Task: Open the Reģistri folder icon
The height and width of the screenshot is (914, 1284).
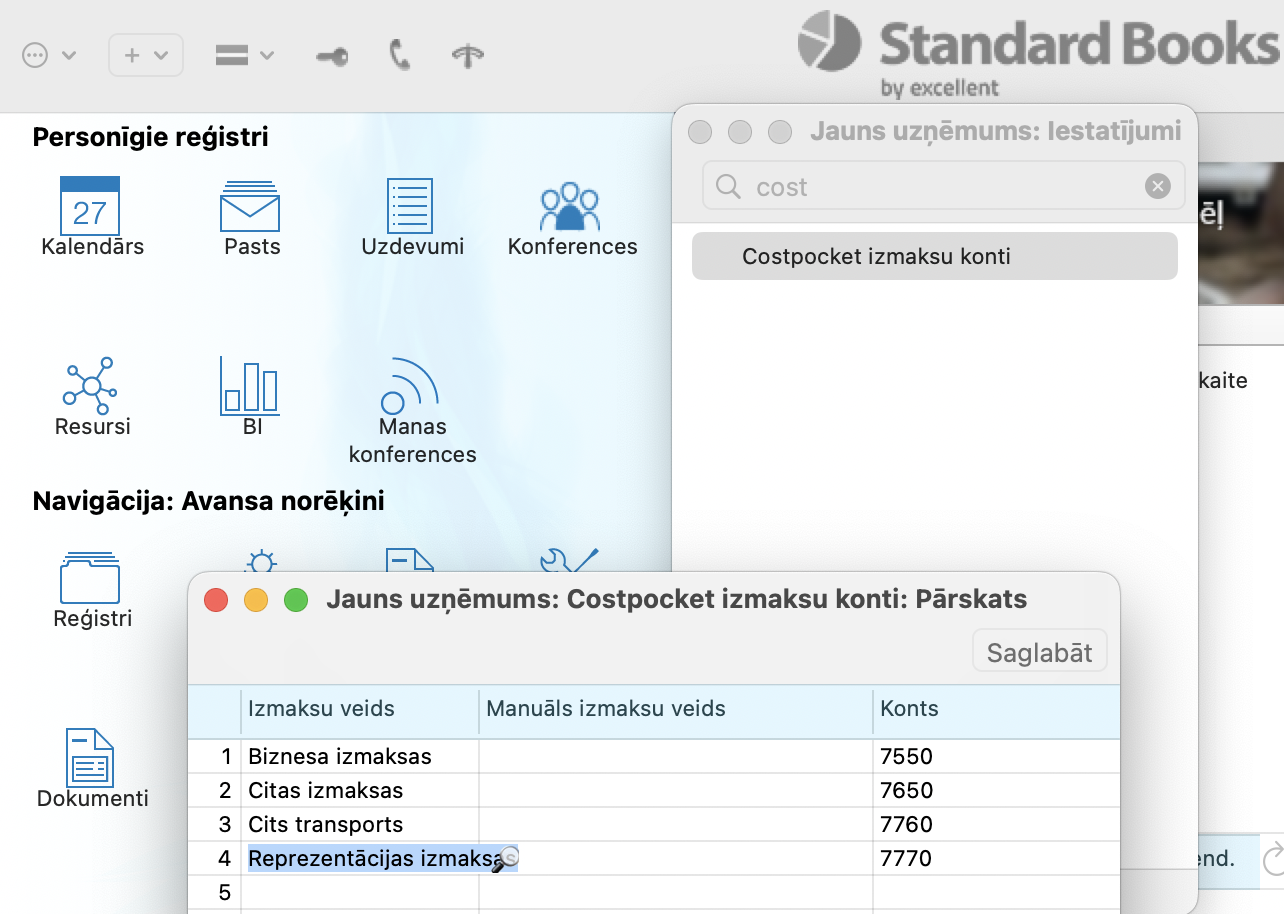Action: click(91, 578)
